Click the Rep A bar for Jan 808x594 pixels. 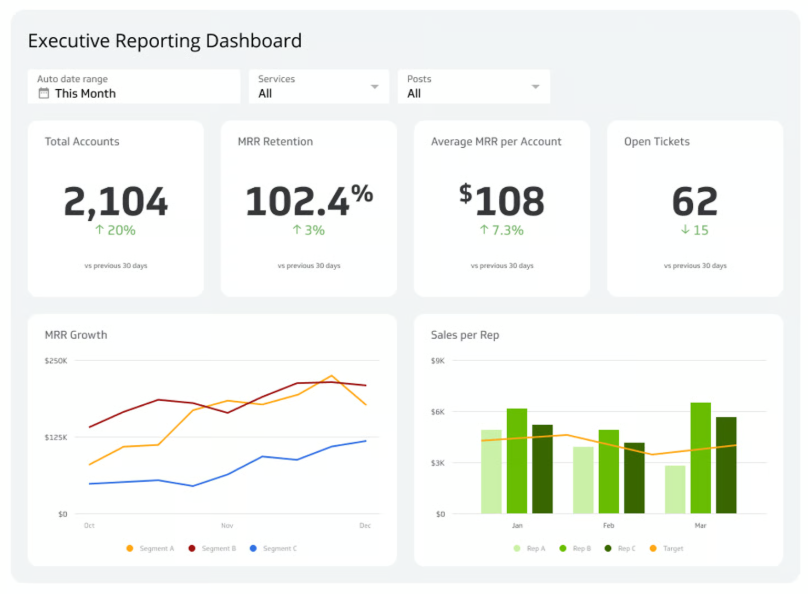coord(491,472)
